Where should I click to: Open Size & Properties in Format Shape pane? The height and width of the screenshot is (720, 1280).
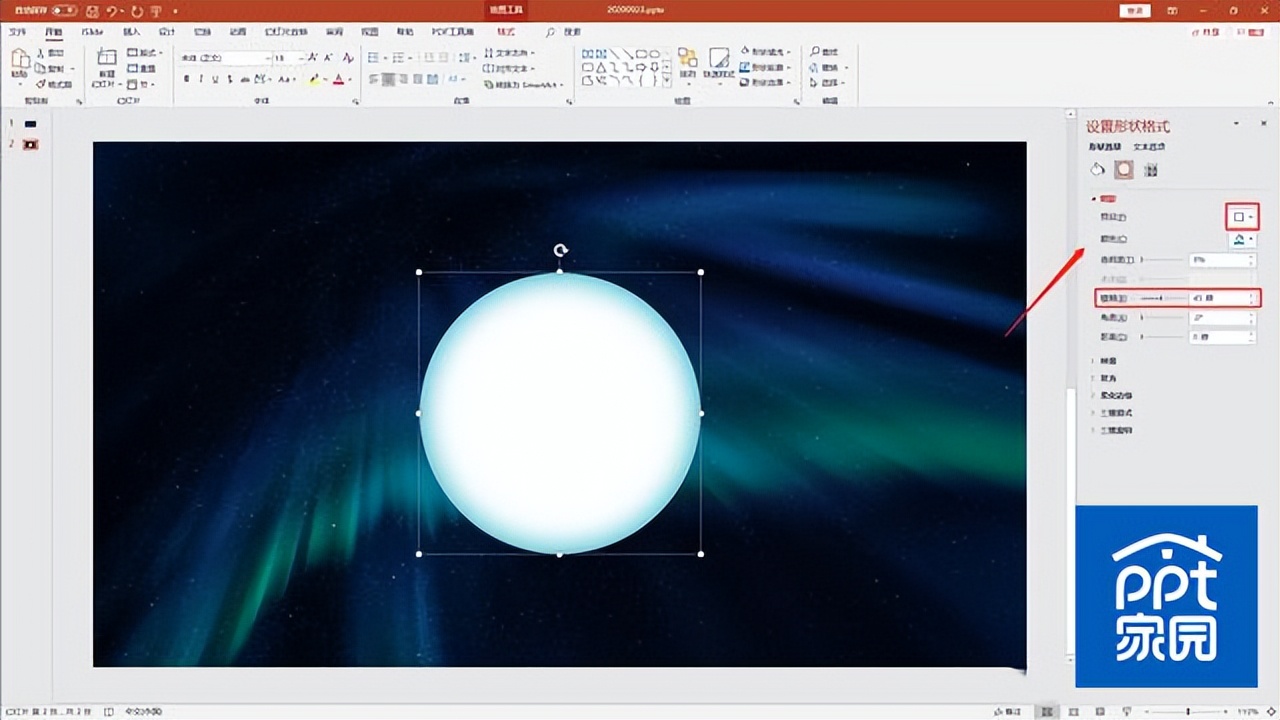pyautogui.click(x=1151, y=170)
